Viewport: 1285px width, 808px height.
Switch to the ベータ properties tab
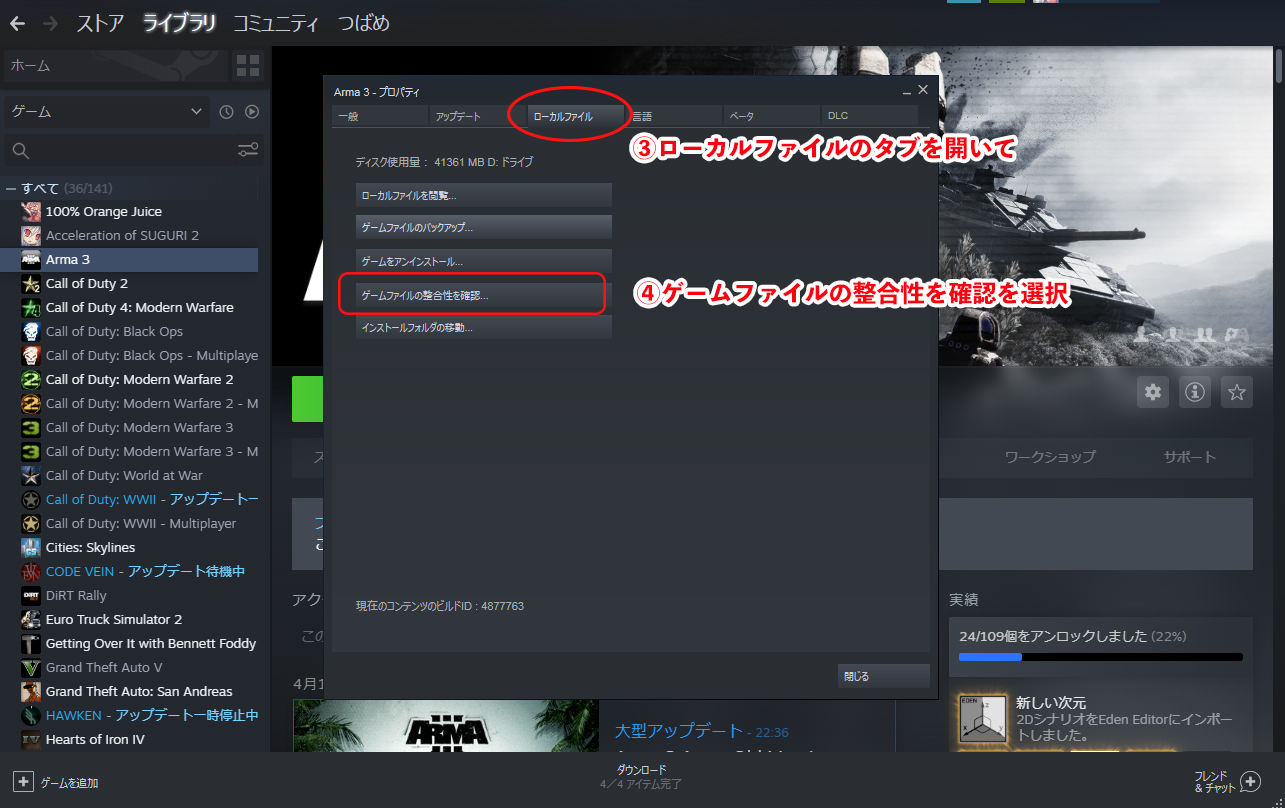tap(772, 116)
